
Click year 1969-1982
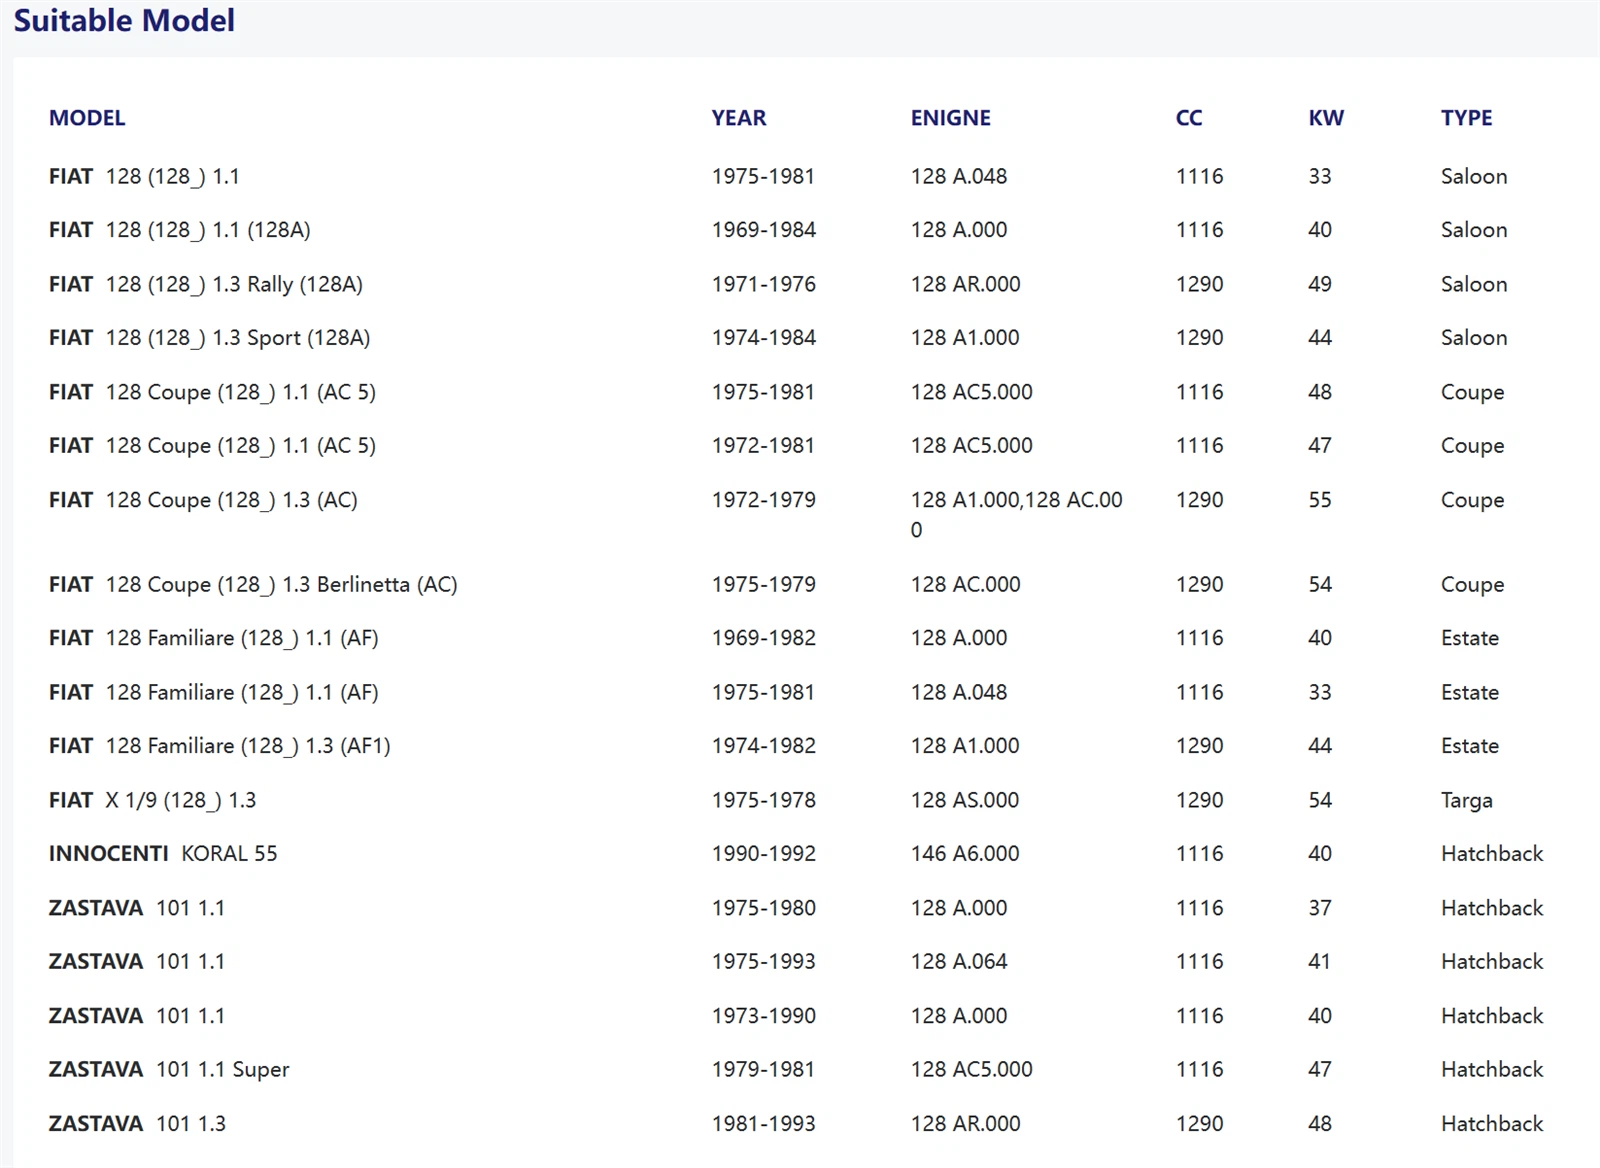[x=764, y=638]
